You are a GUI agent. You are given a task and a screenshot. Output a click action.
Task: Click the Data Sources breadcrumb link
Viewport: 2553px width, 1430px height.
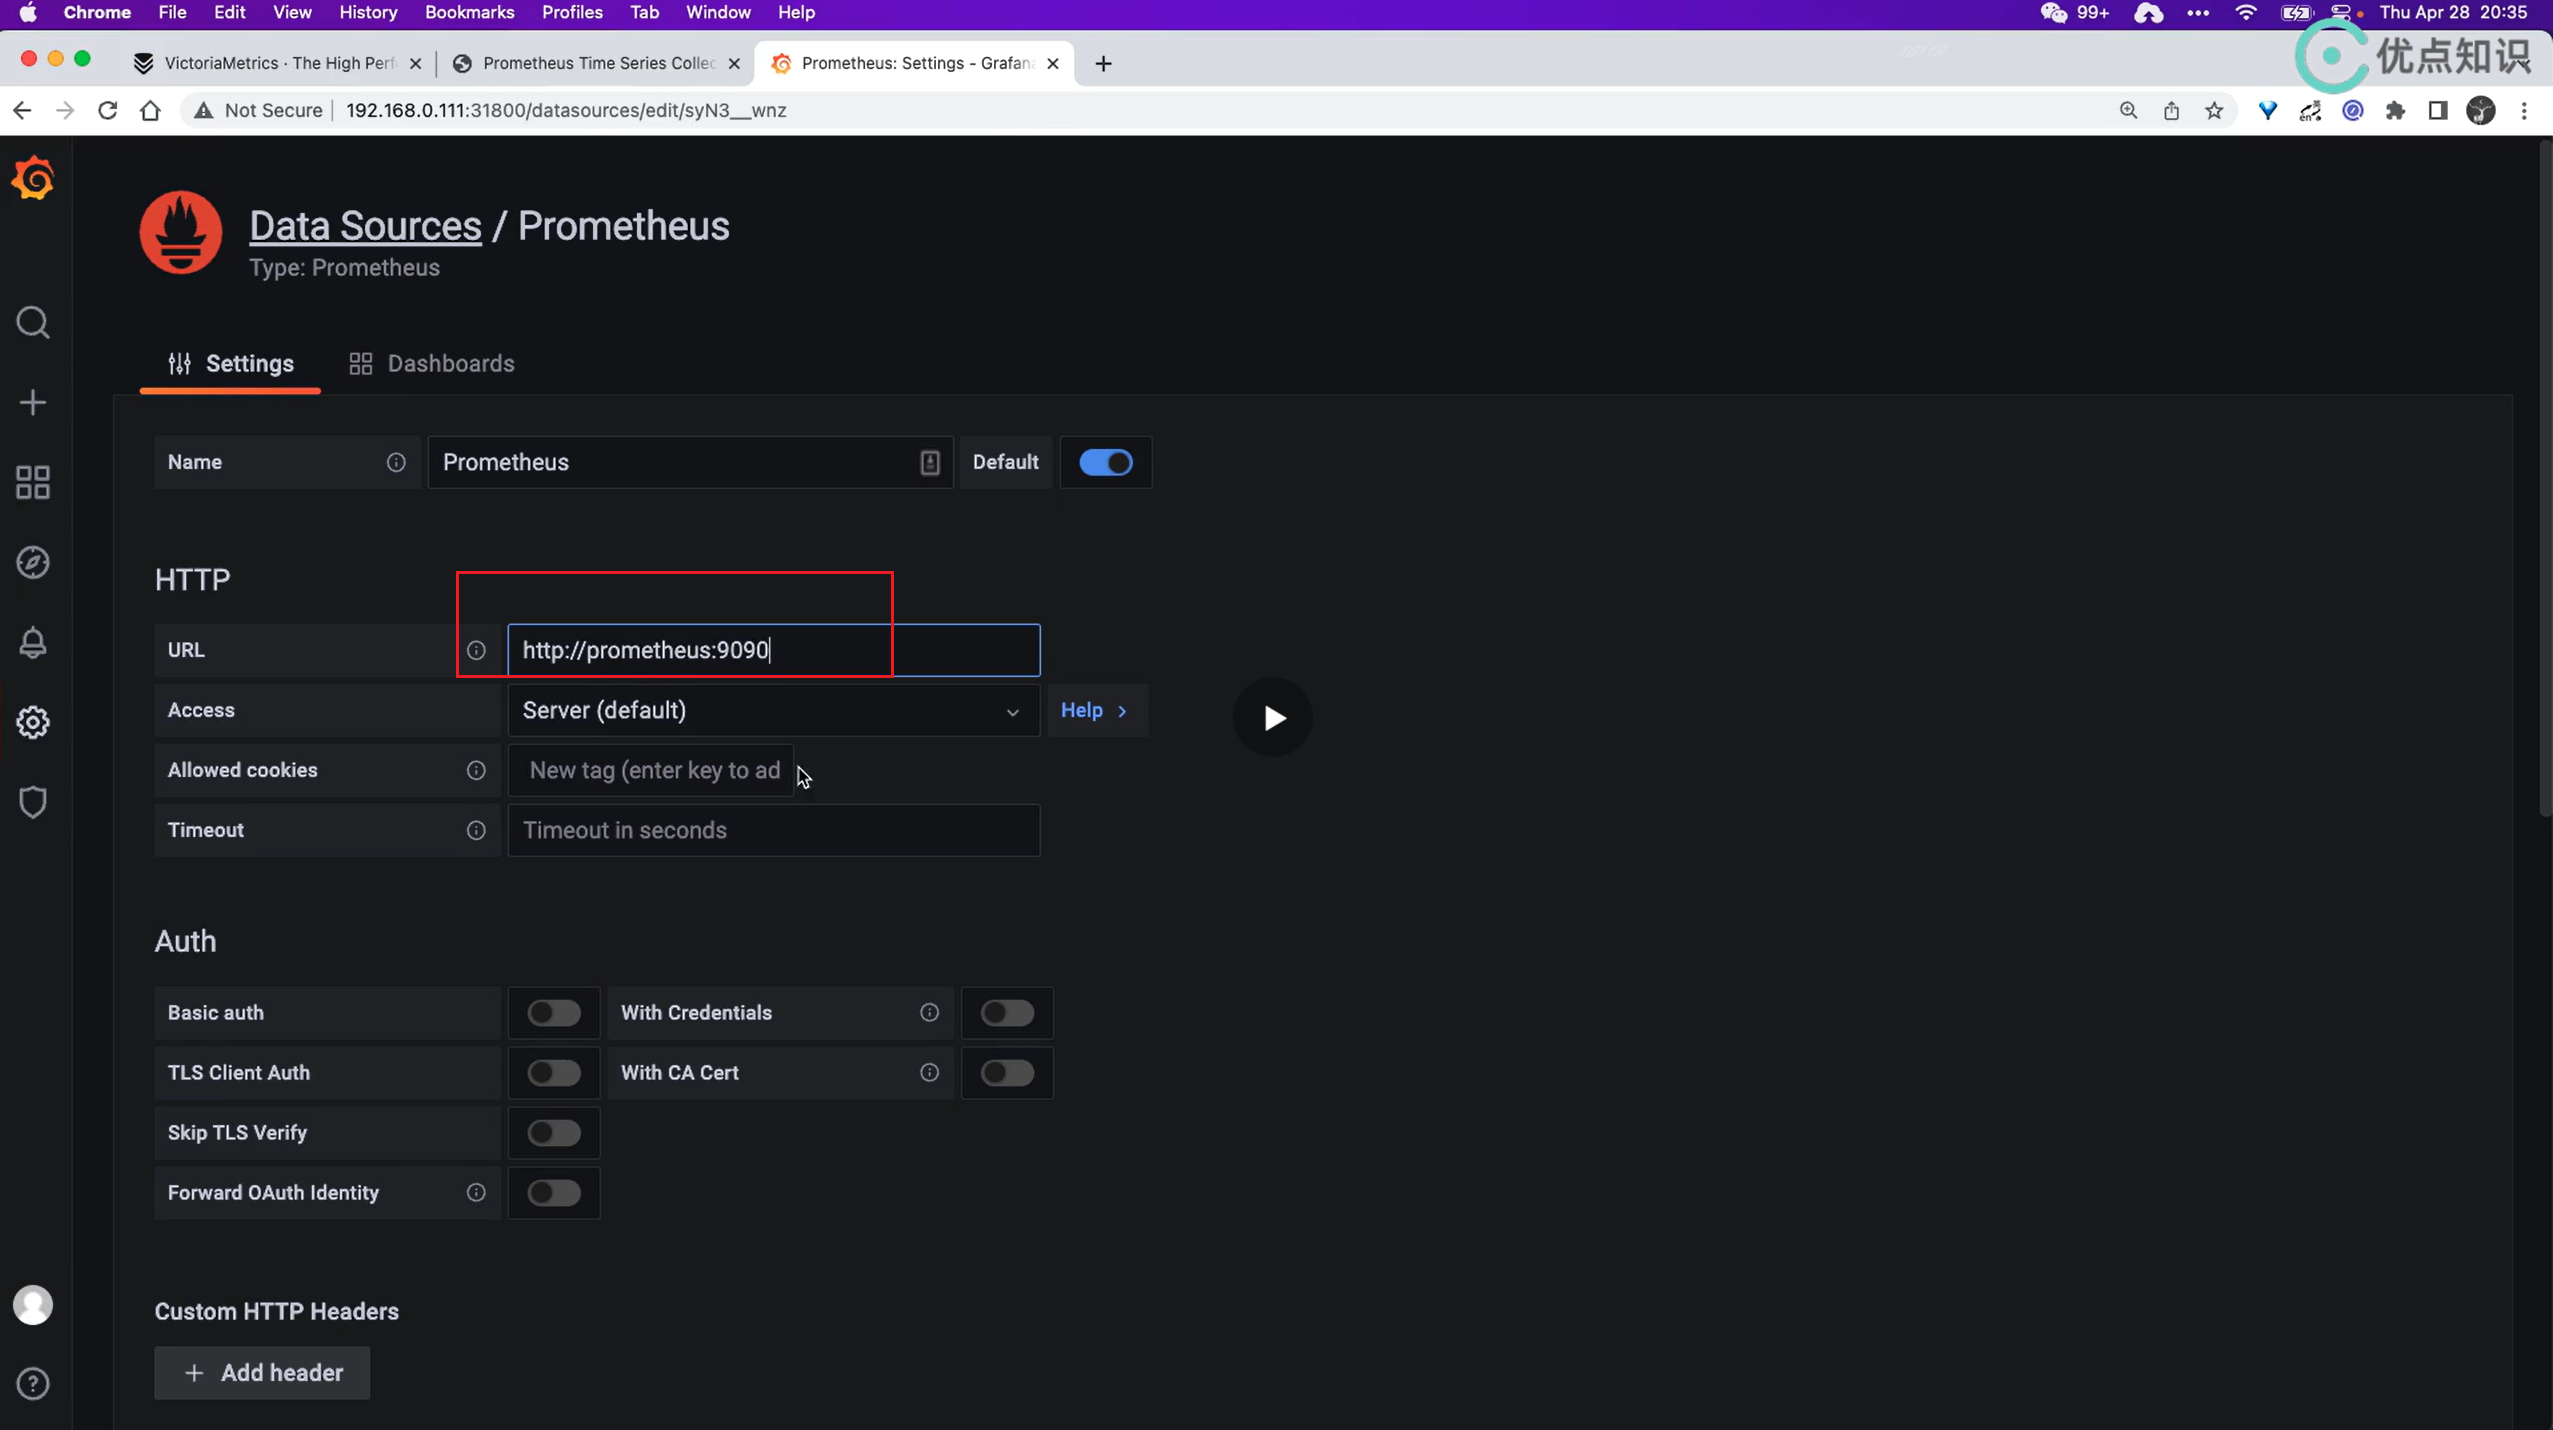[365, 225]
